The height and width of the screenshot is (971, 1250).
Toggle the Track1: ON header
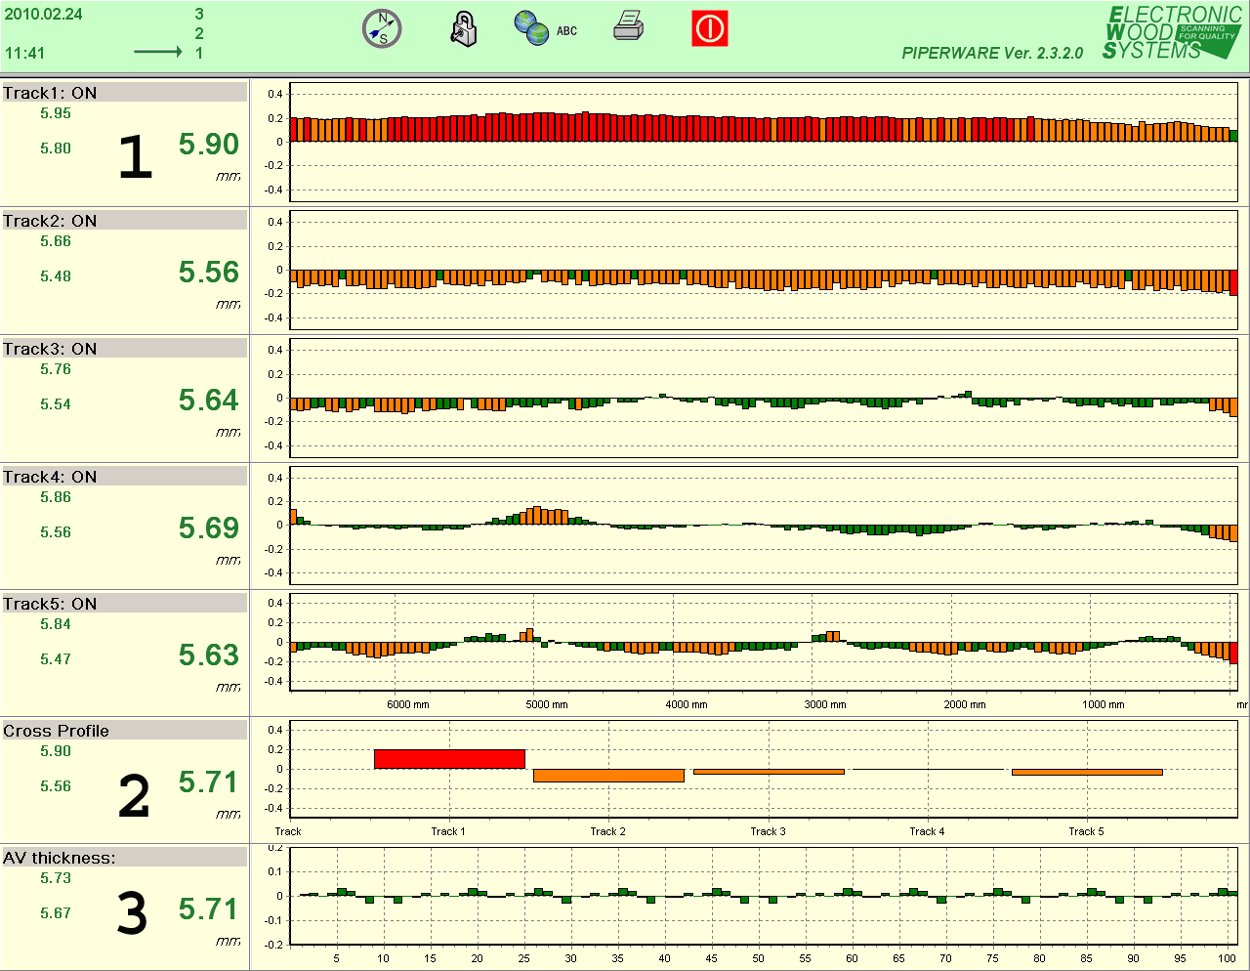point(124,93)
